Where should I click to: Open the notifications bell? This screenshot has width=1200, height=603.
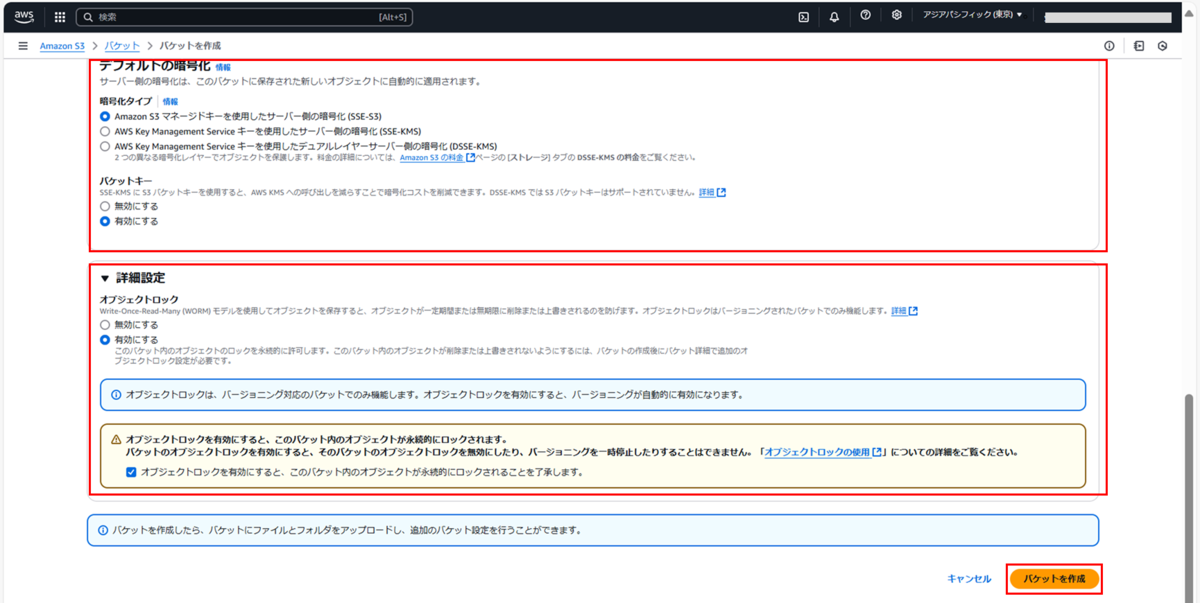(834, 16)
